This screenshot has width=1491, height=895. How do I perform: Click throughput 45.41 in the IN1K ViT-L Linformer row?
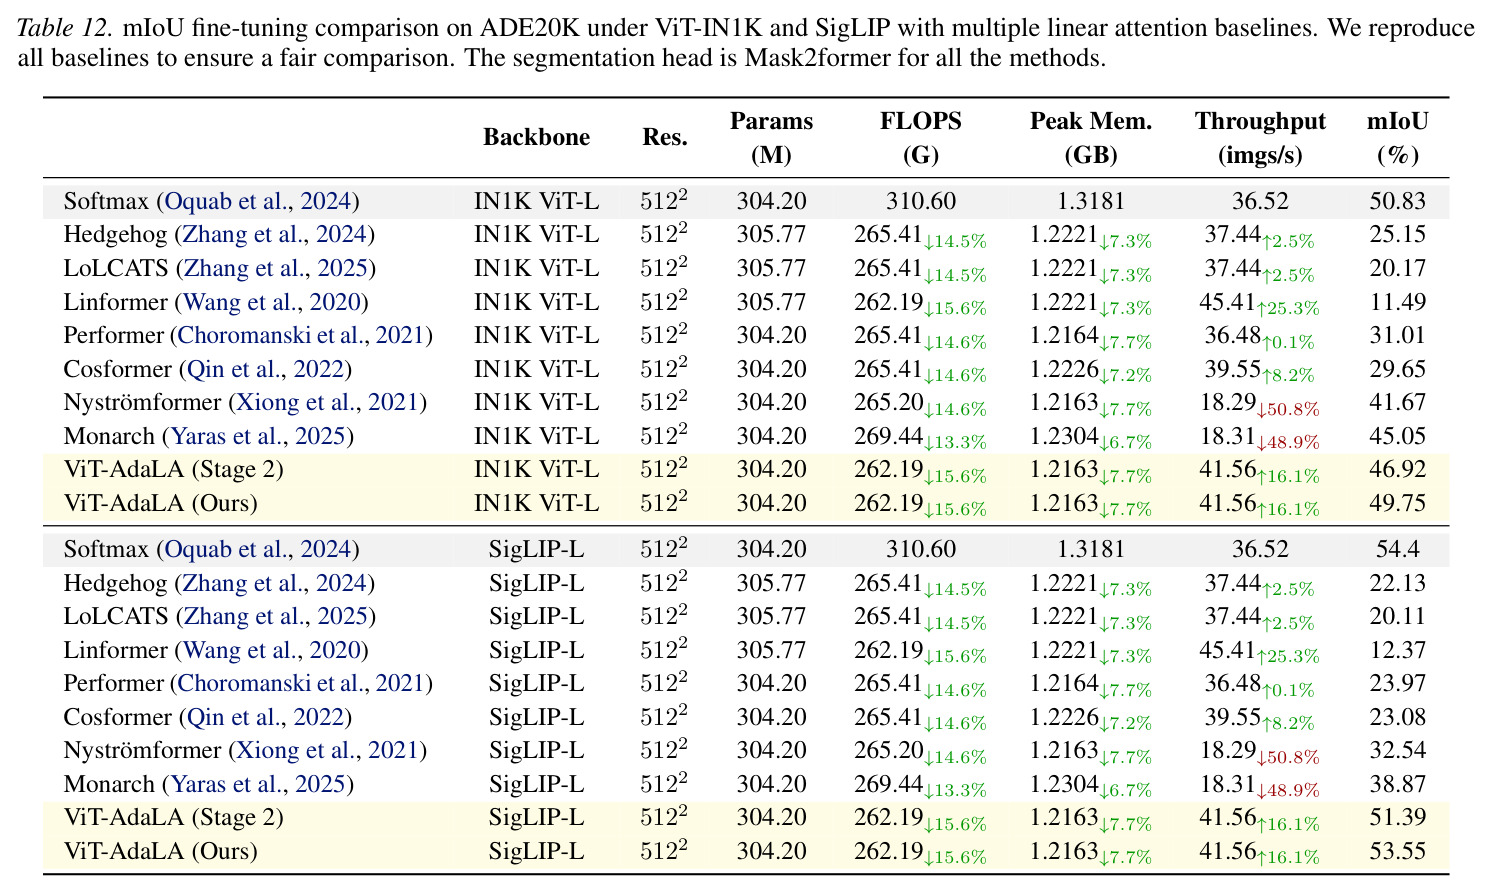click(x=1227, y=301)
